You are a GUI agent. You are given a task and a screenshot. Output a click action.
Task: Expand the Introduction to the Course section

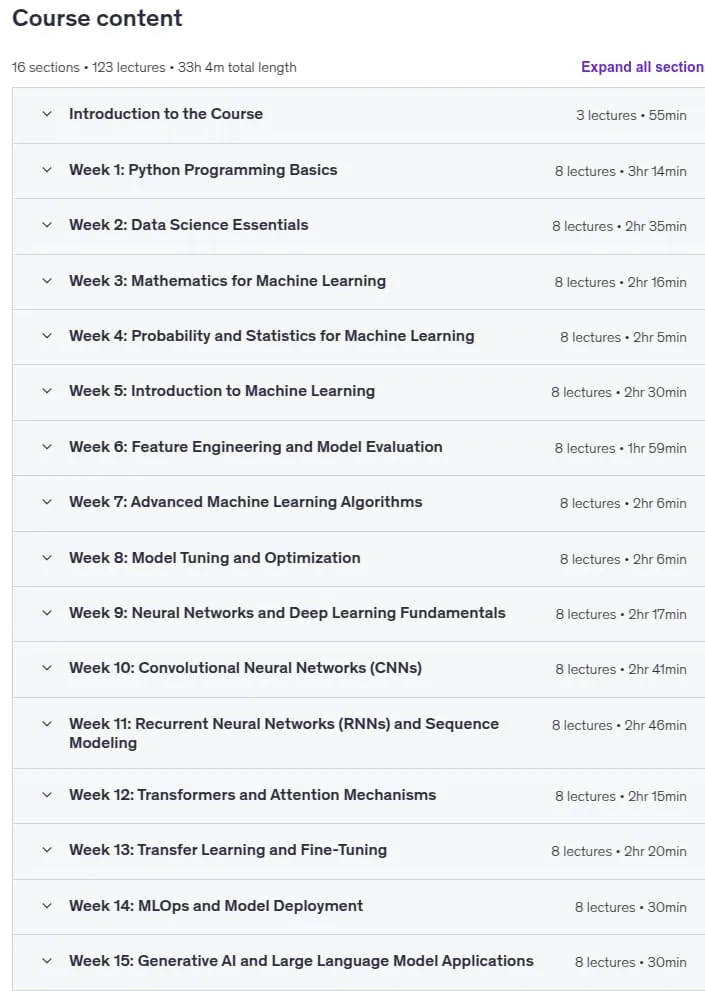[x=359, y=115]
